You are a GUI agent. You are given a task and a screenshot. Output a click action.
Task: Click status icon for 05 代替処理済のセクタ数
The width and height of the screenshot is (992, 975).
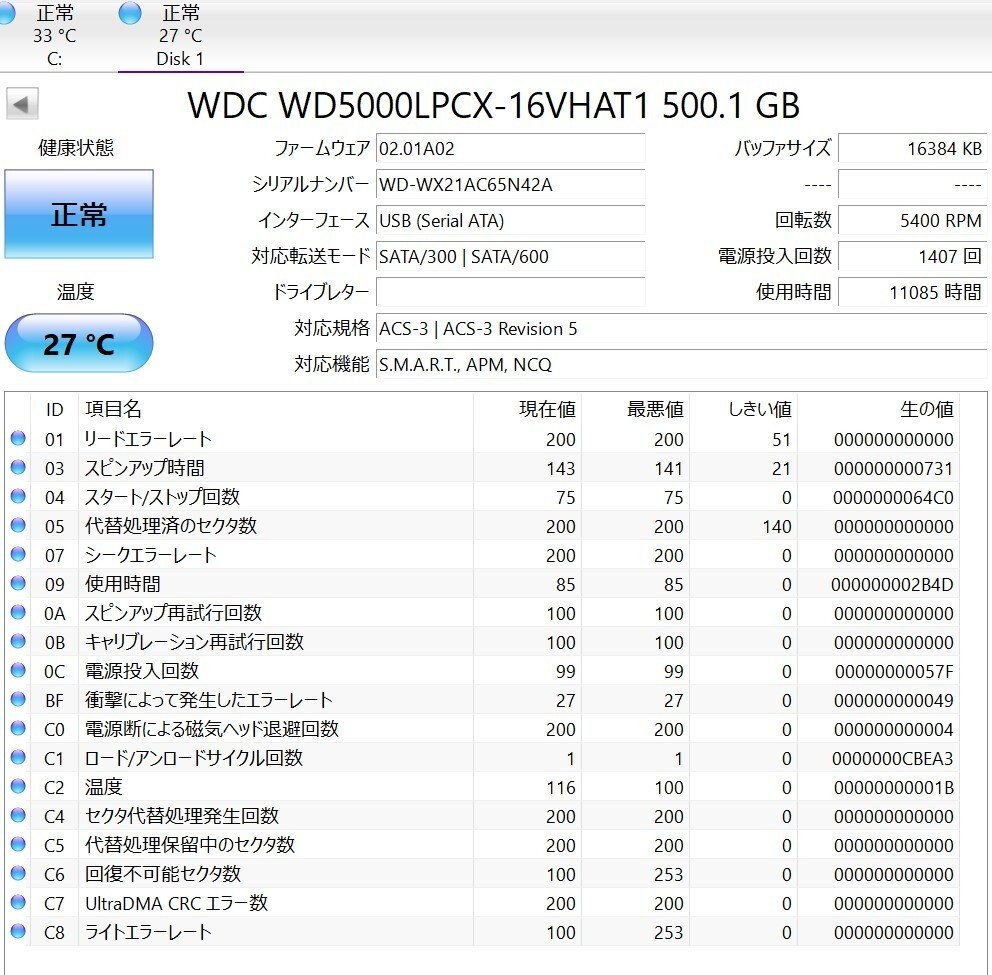pyautogui.click(x=18, y=525)
